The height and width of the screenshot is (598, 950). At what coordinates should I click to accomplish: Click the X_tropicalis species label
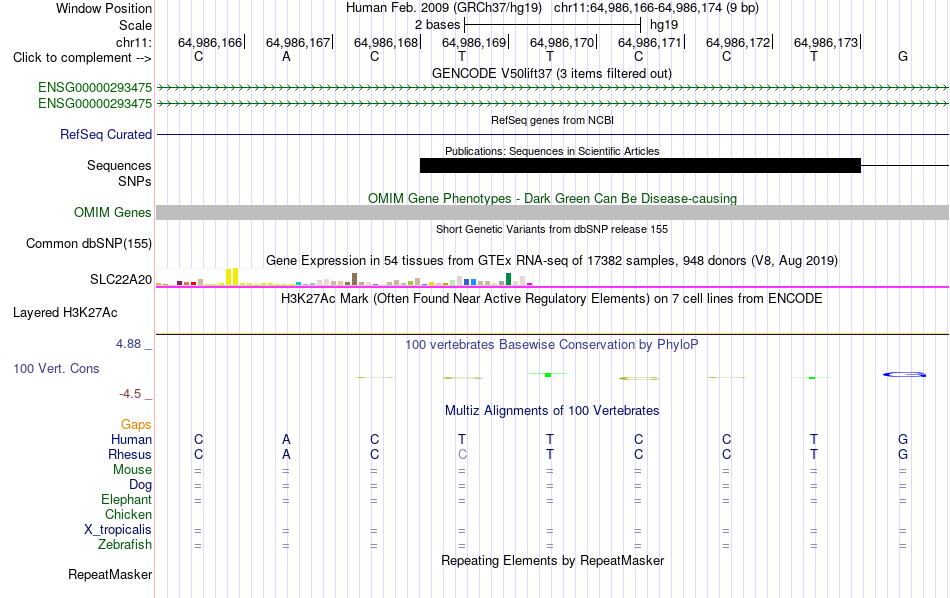click(x=118, y=530)
